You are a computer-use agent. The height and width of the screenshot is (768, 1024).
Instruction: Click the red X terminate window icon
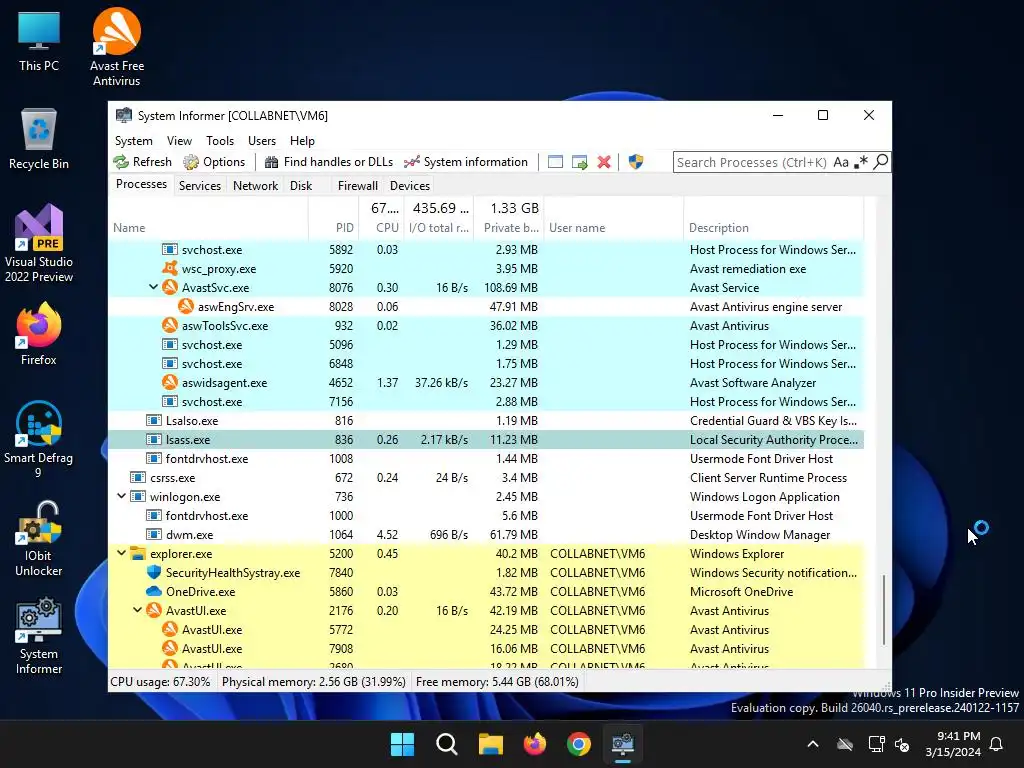[604, 162]
